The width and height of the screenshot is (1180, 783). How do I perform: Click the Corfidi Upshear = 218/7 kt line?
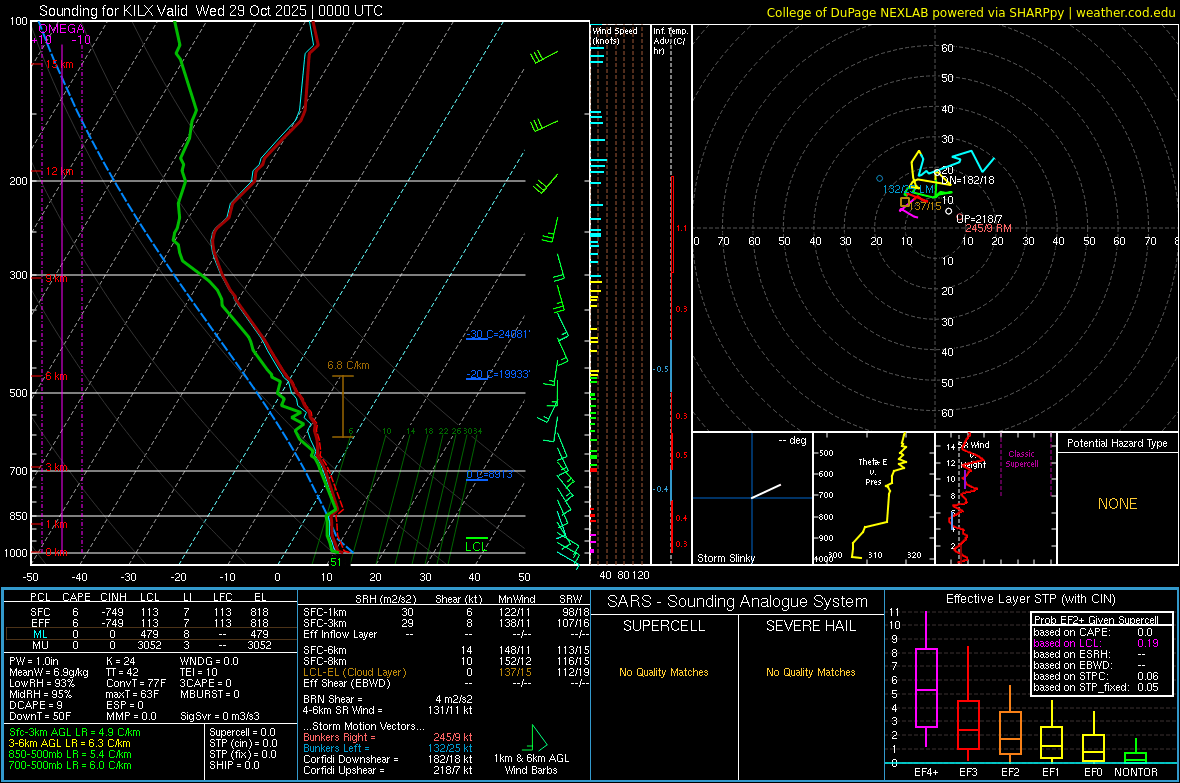(x=388, y=770)
